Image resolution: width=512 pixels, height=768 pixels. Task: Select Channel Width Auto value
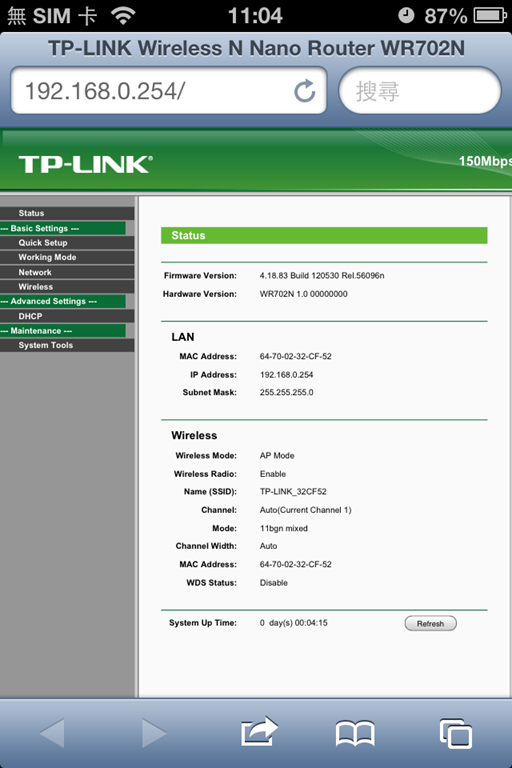pyautogui.click(x=268, y=546)
